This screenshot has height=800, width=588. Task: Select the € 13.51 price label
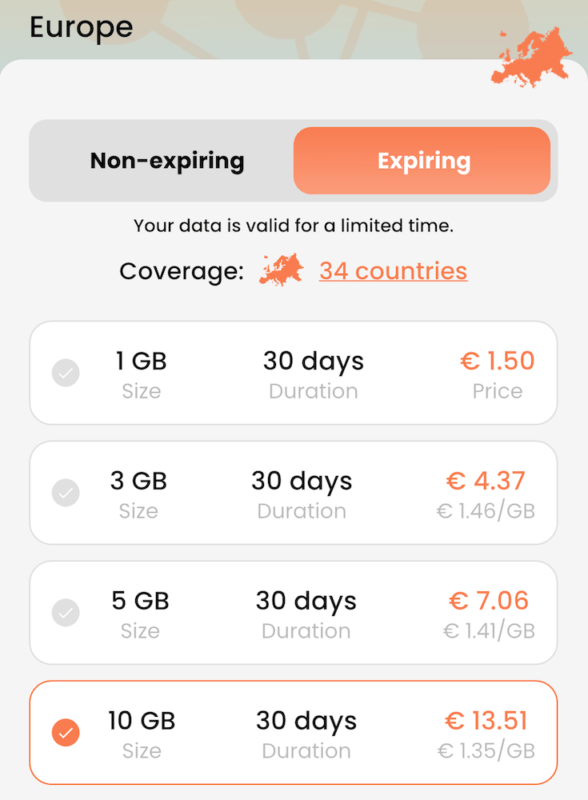[x=499, y=720]
